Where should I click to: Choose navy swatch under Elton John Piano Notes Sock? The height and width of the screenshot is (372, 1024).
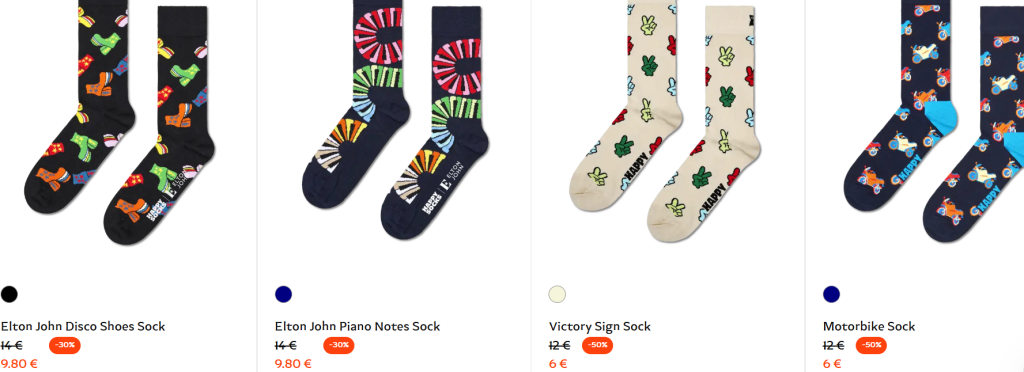pos(283,294)
